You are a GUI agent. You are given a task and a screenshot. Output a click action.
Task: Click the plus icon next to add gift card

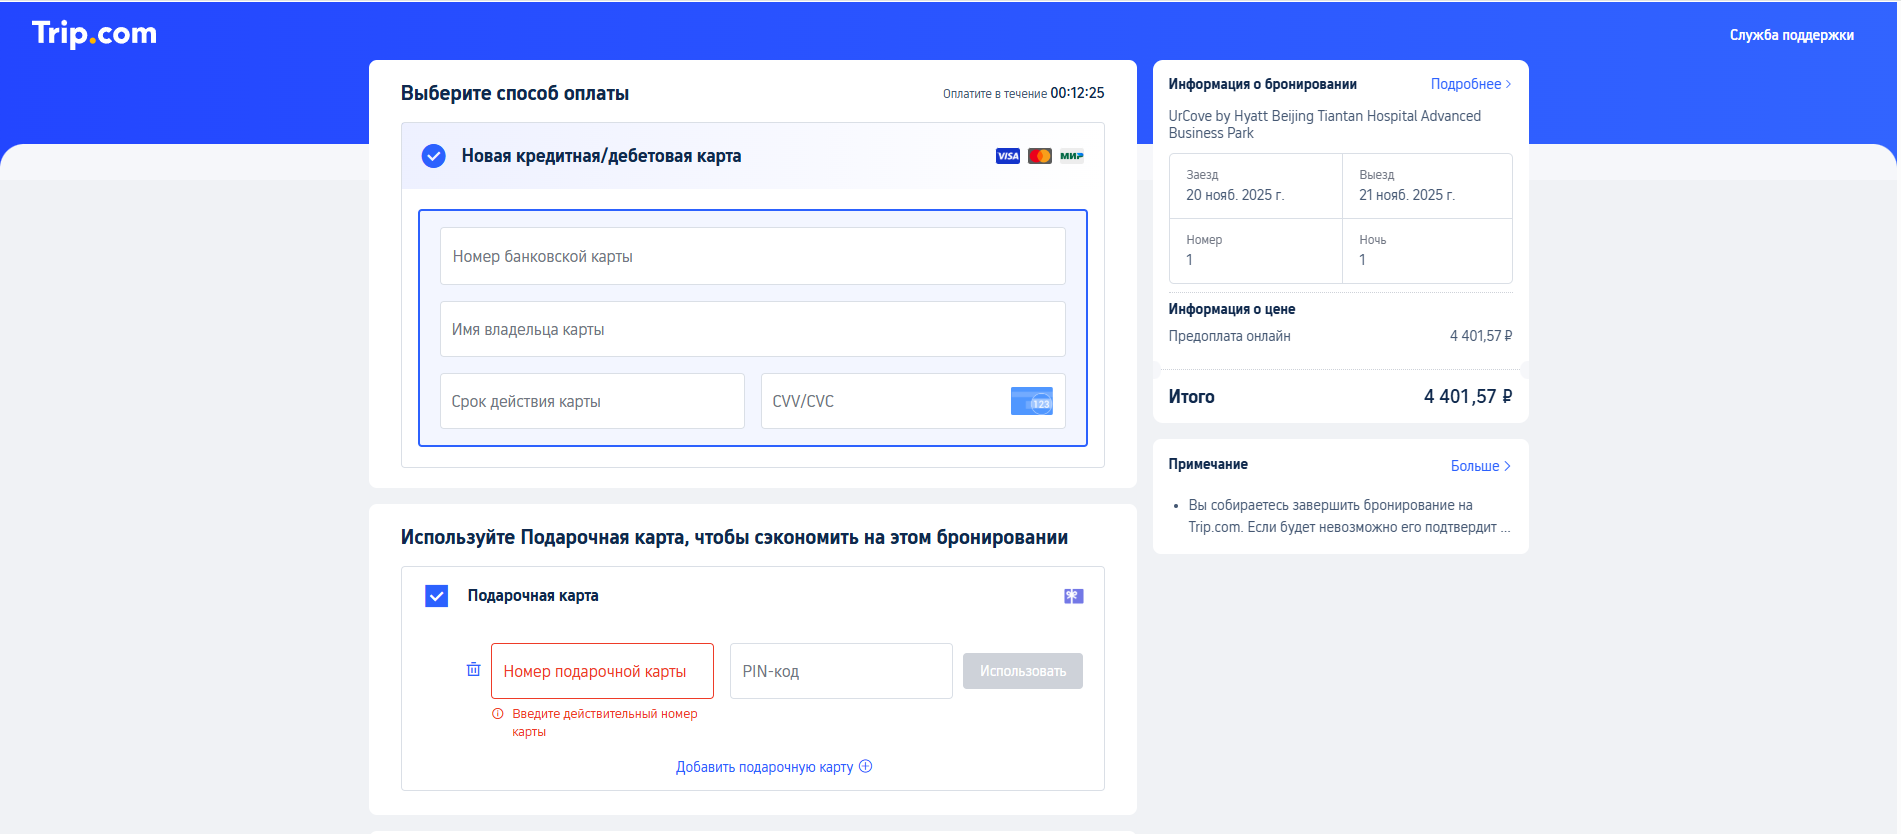866,766
